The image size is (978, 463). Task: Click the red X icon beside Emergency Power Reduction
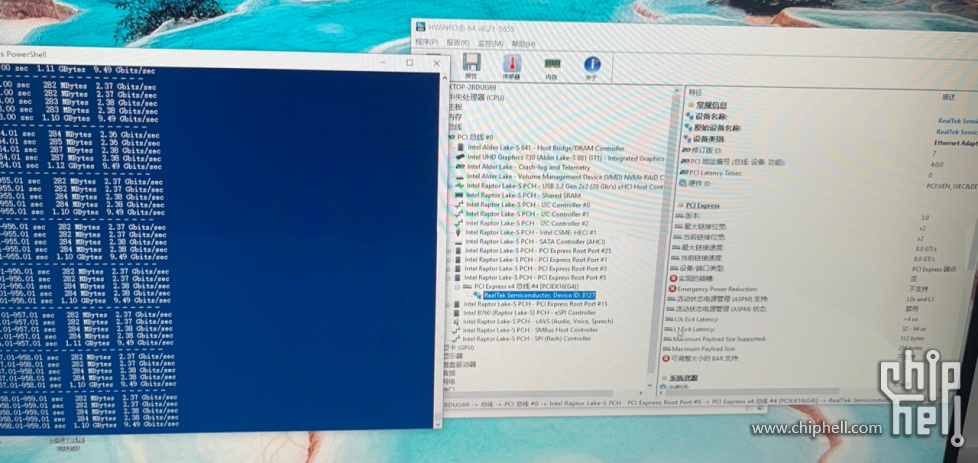coord(673,289)
